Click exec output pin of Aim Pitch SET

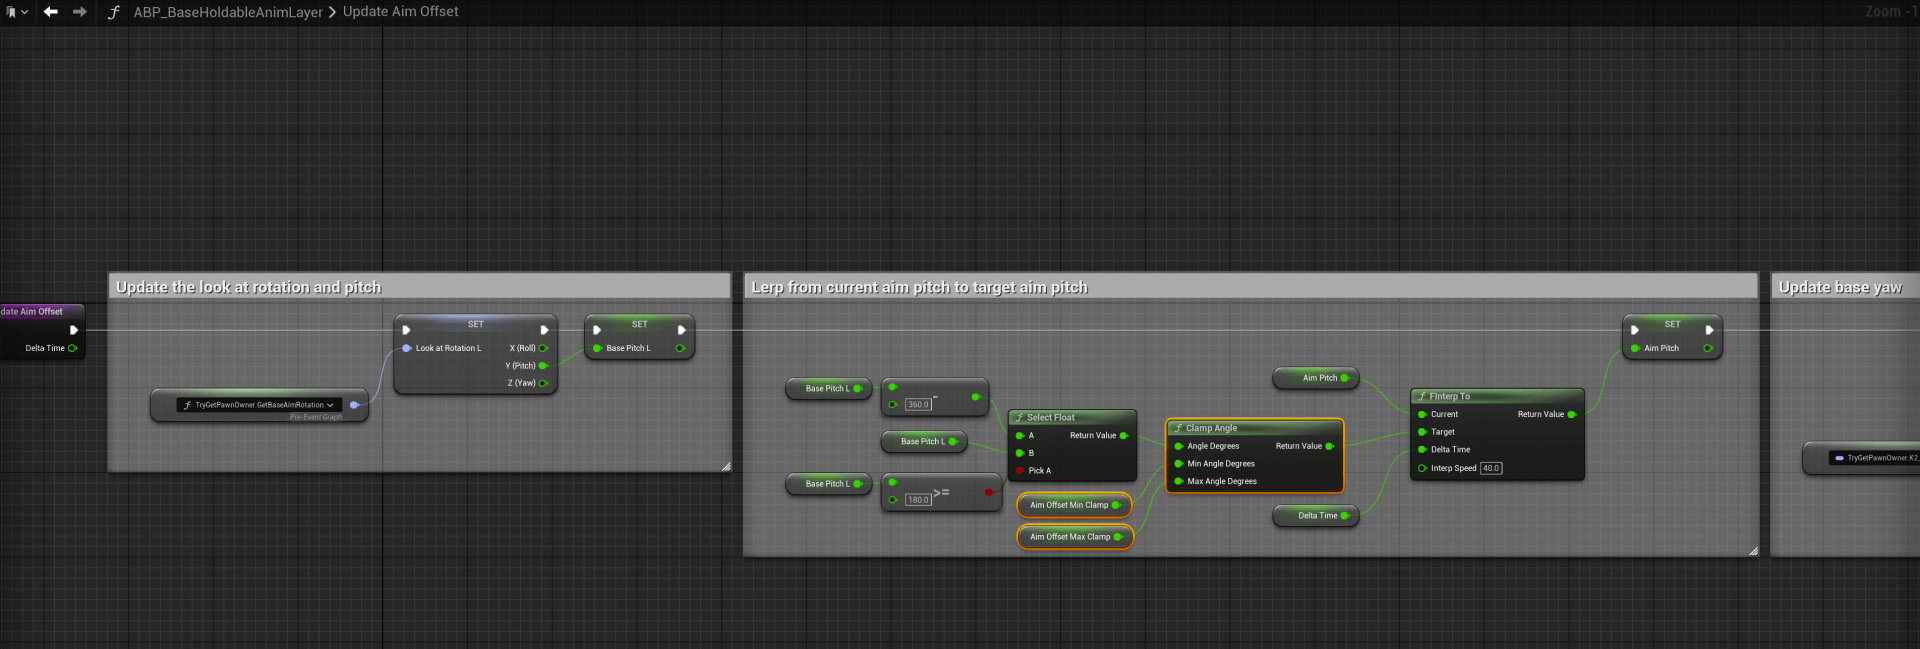[x=1709, y=330]
